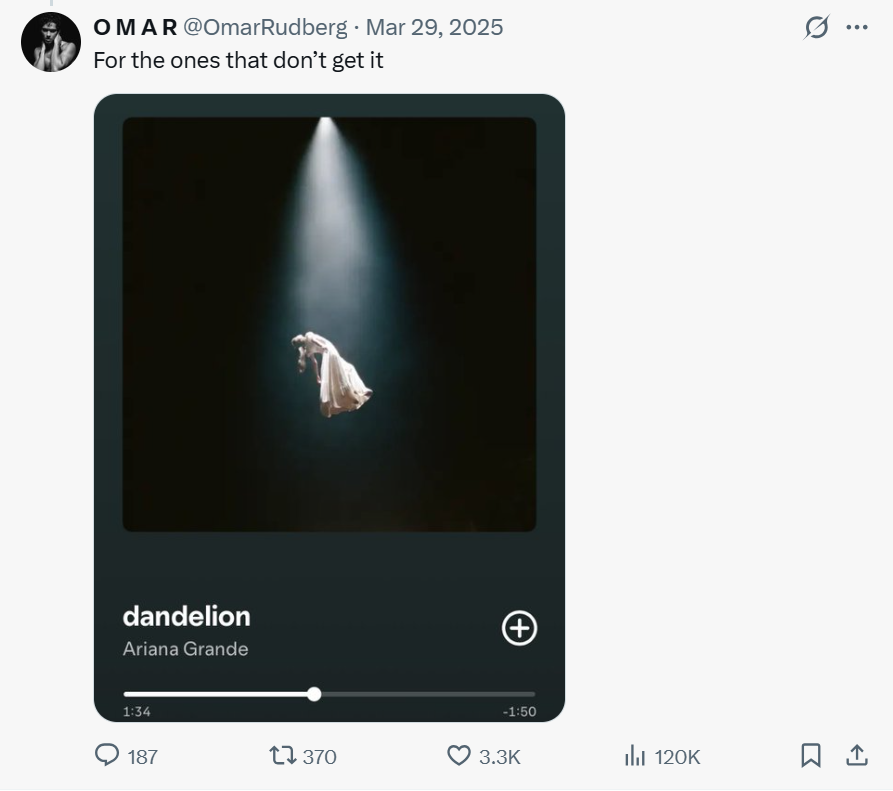
Task: Bookmark this tweet
Action: pos(811,755)
